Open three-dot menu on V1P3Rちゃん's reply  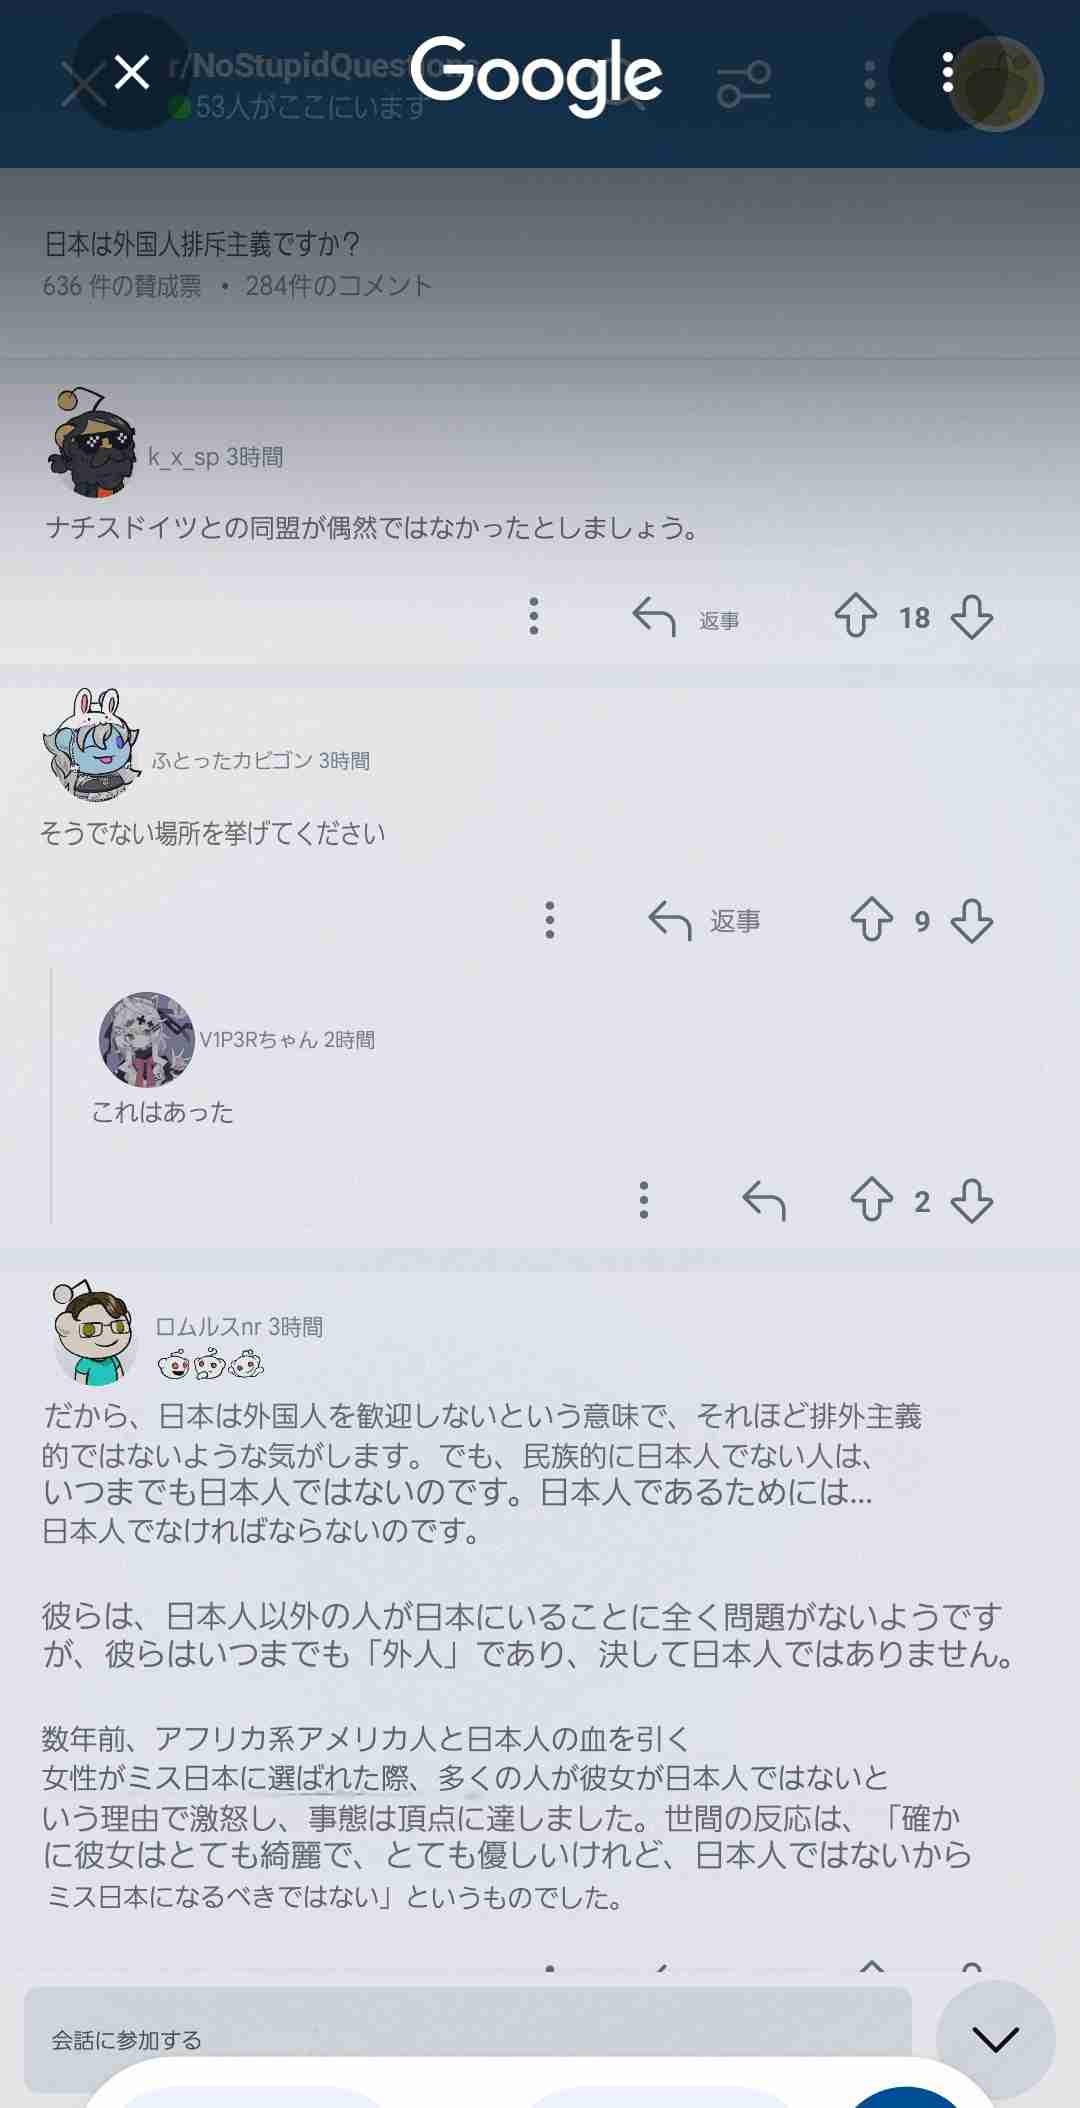click(644, 1200)
